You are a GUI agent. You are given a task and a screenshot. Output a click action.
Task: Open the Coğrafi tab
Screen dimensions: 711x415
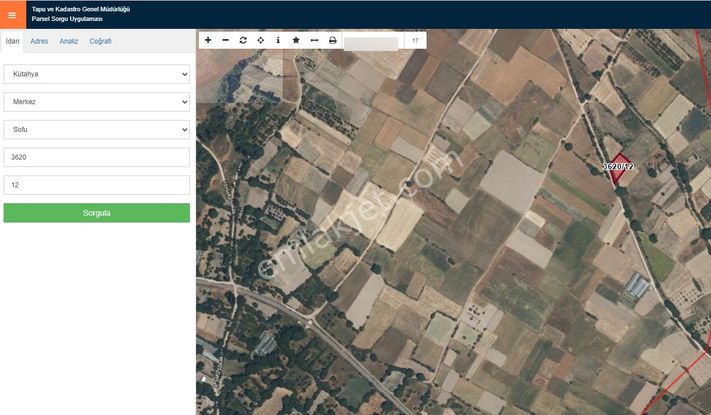click(100, 41)
